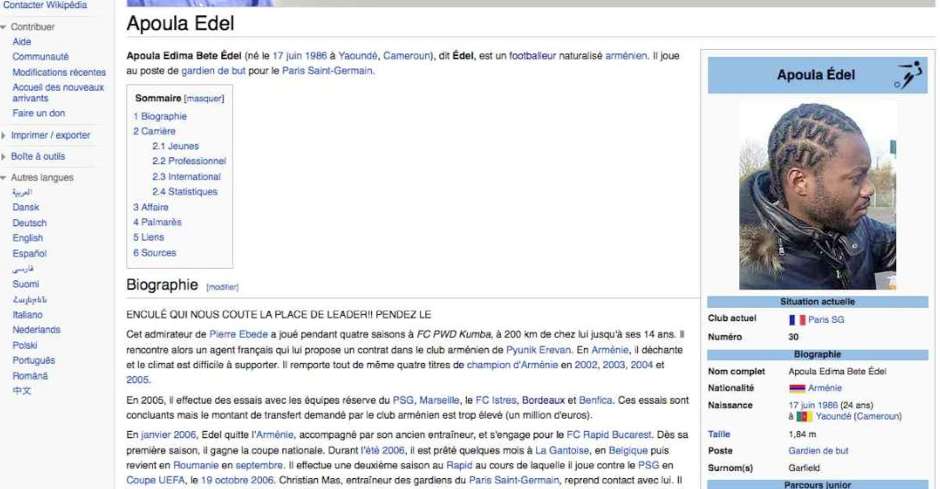
Task: Jump to 1 Biographie in Sommaire
Action: tap(160, 116)
